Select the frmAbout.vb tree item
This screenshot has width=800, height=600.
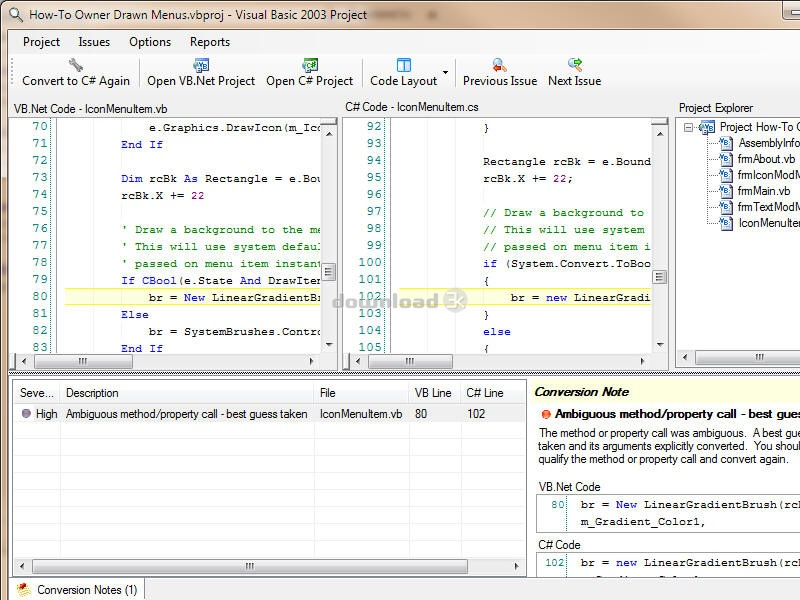pos(766,159)
